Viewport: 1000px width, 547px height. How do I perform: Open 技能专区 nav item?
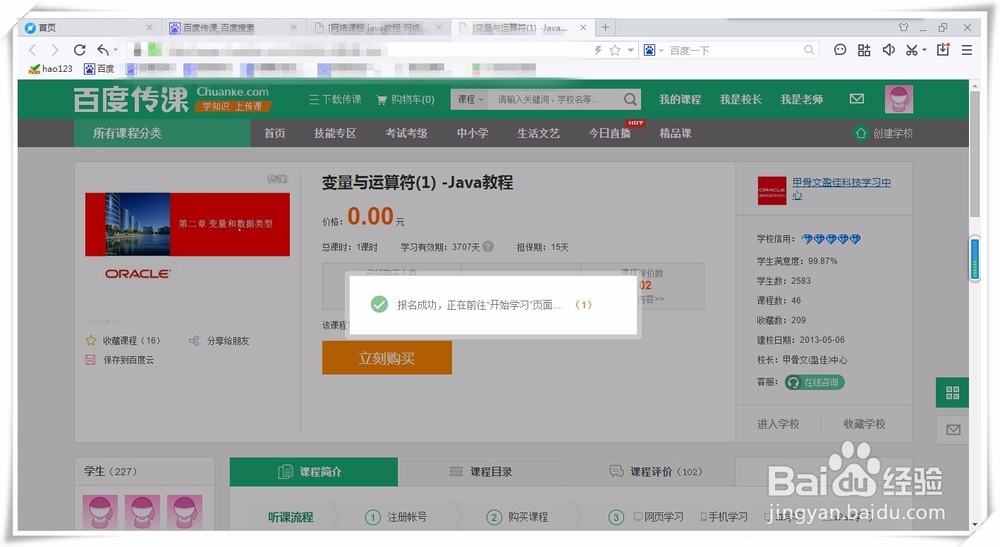tap(335, 133)
